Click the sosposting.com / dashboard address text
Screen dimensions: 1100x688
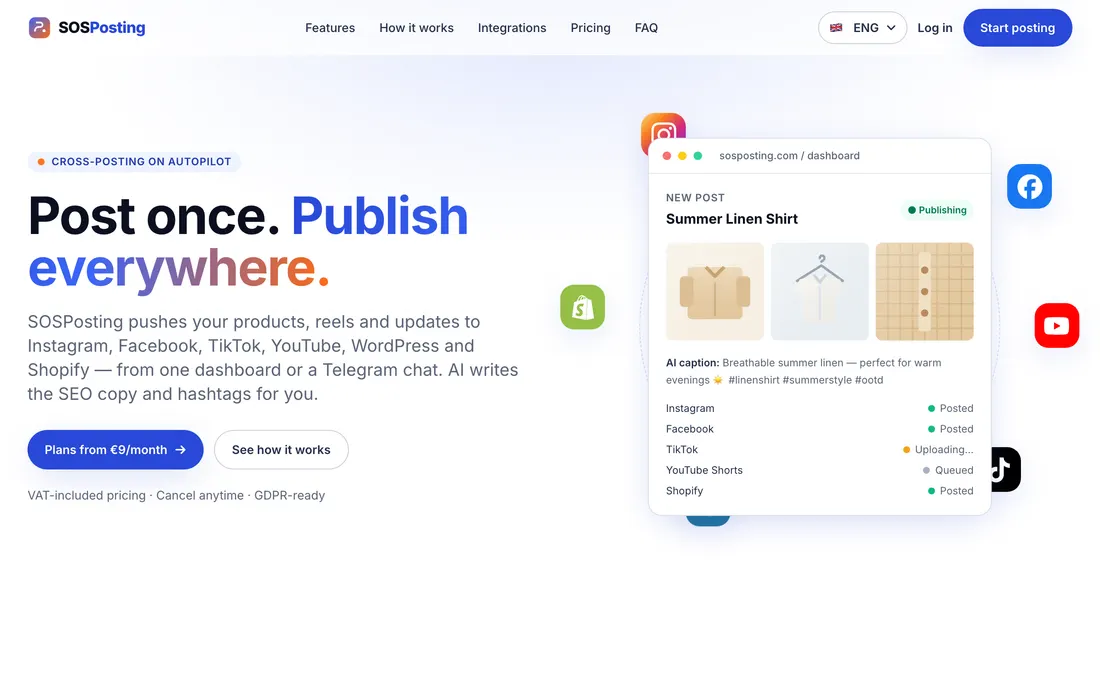[x=789, y=156]
